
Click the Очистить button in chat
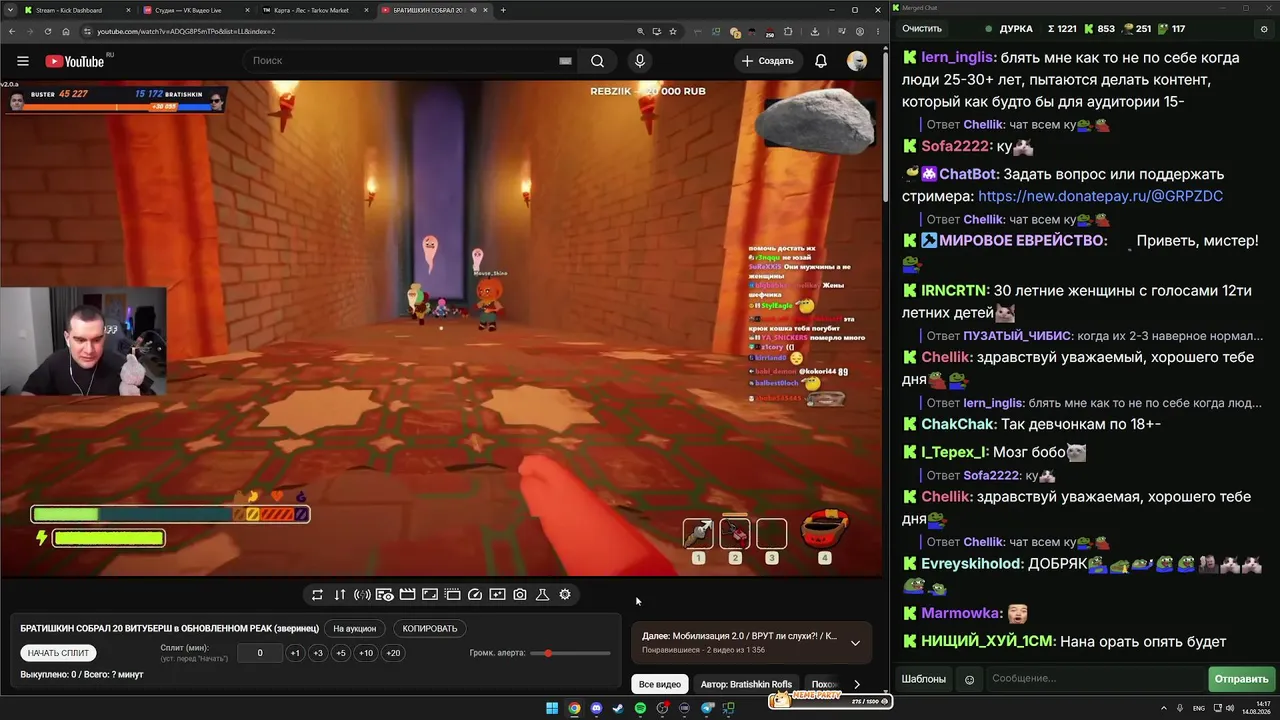[922, 29]
